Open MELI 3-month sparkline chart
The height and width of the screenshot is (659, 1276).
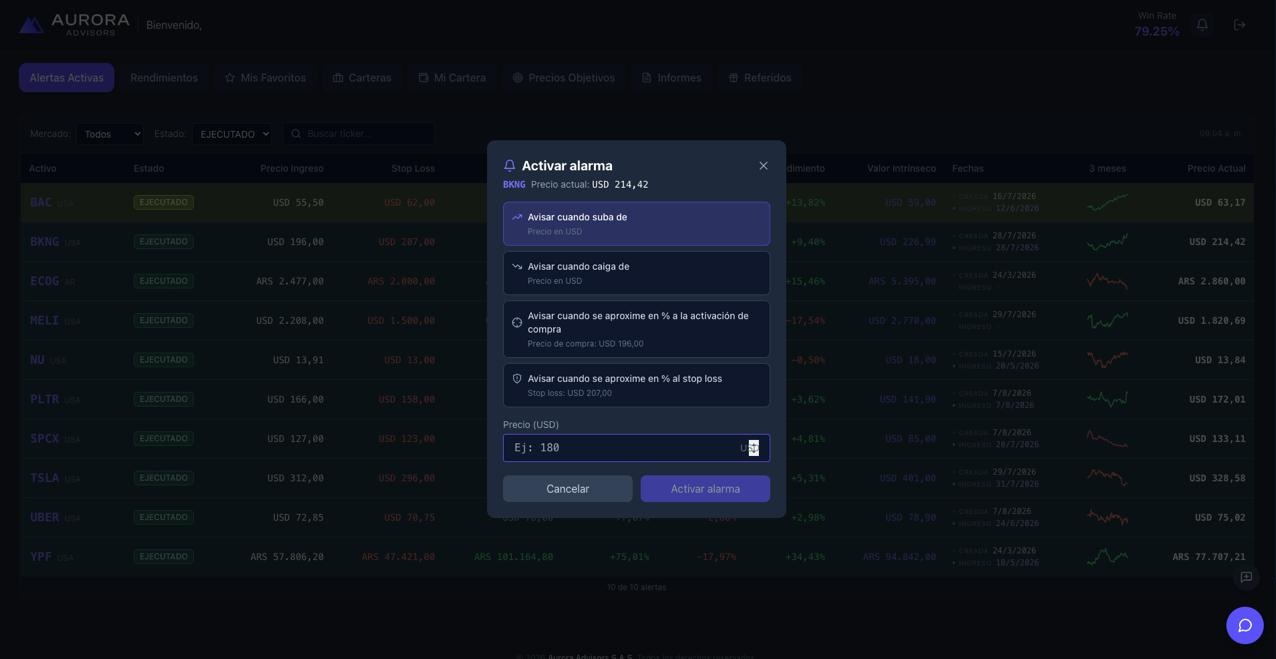coord(1107,321)
